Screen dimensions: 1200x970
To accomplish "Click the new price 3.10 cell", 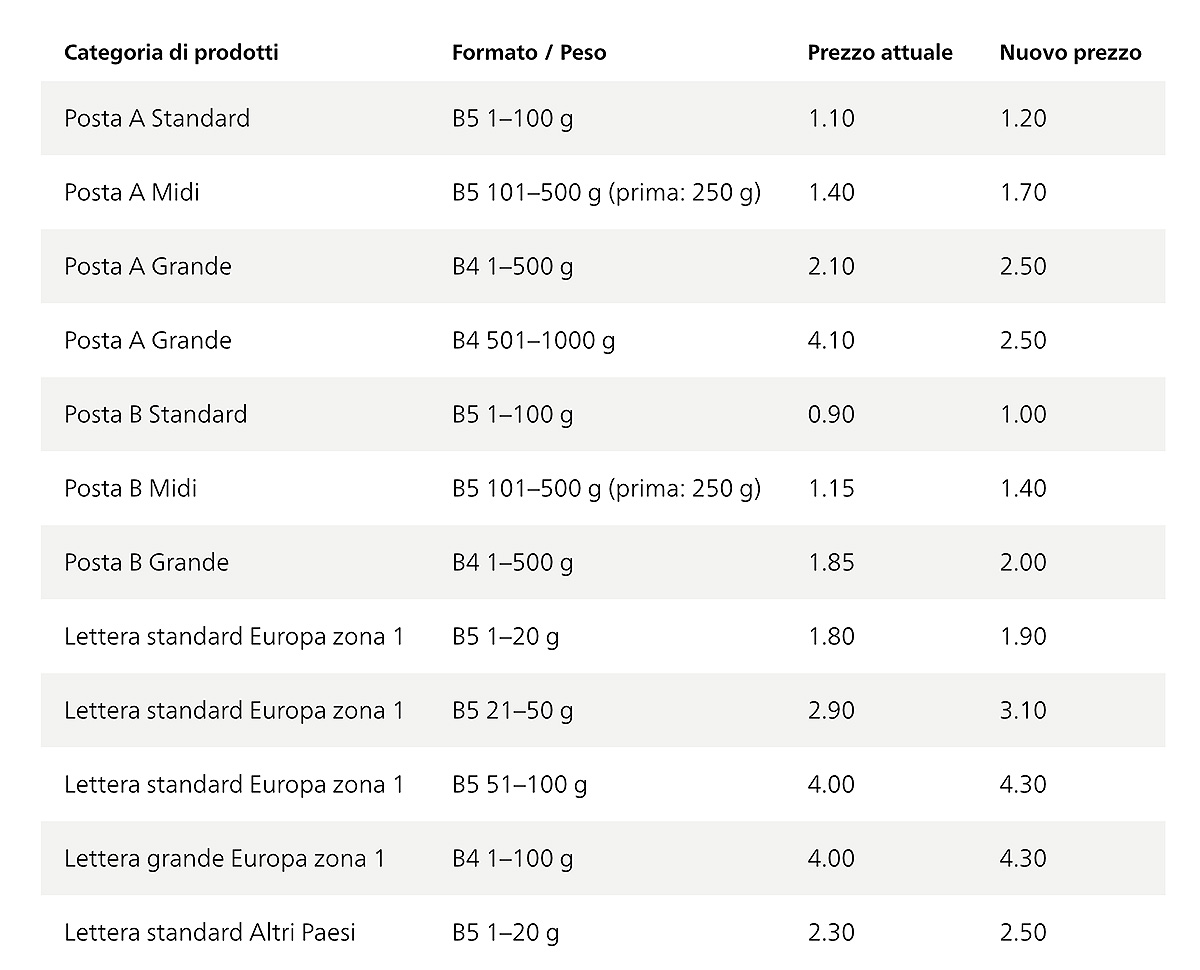I will (x=1023, y=711).
